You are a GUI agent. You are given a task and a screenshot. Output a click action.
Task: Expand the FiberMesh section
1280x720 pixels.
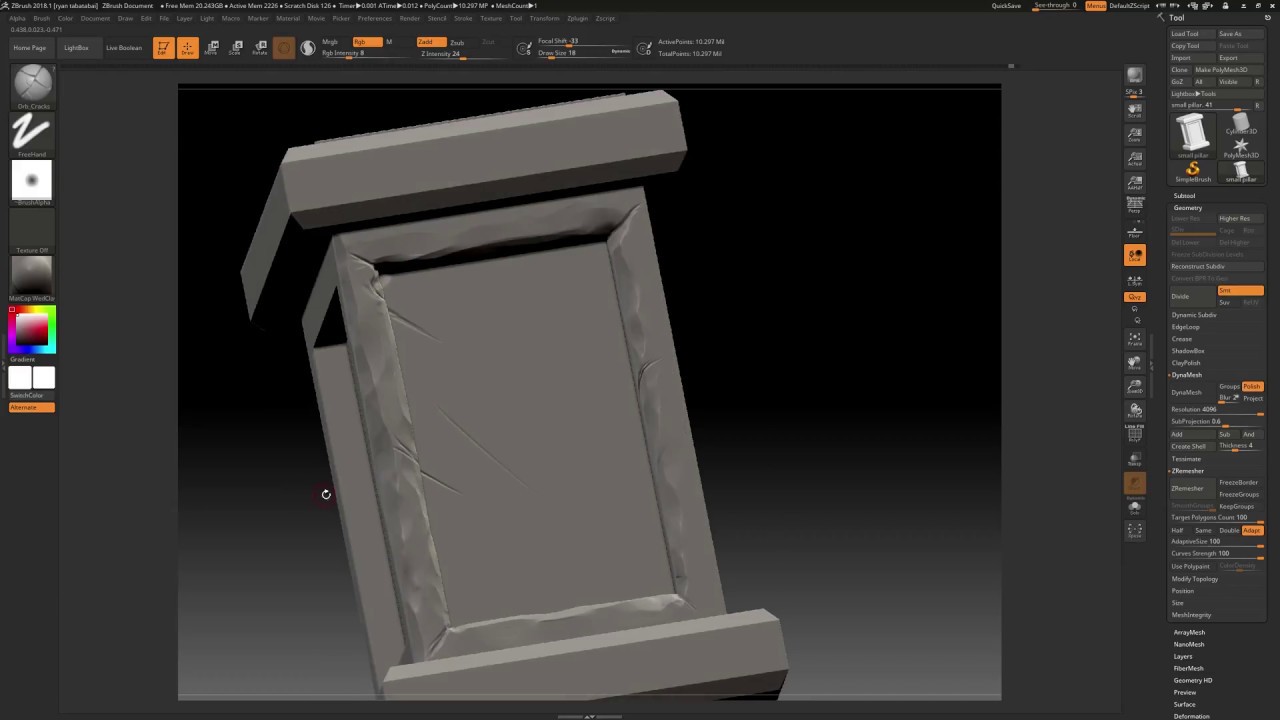tap(1189, 669)
